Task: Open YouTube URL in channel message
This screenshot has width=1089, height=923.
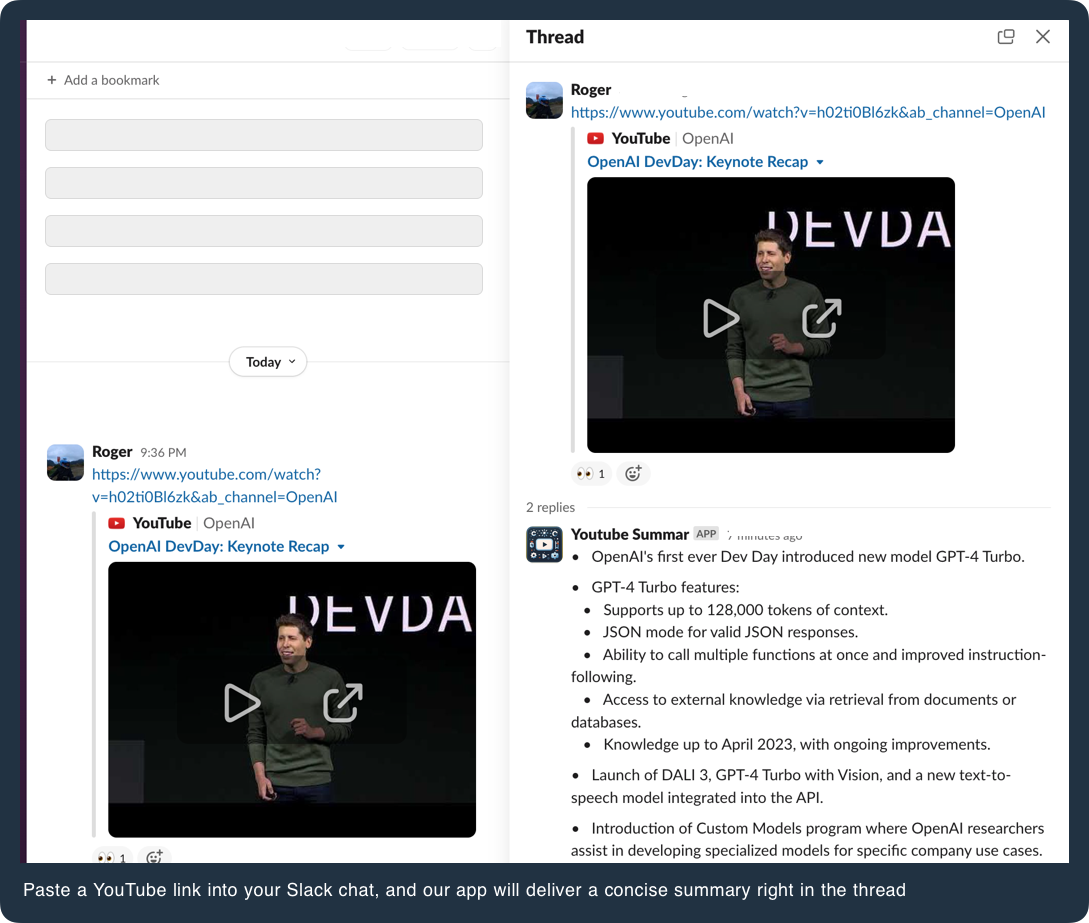Action: click(x=215, y=485)
